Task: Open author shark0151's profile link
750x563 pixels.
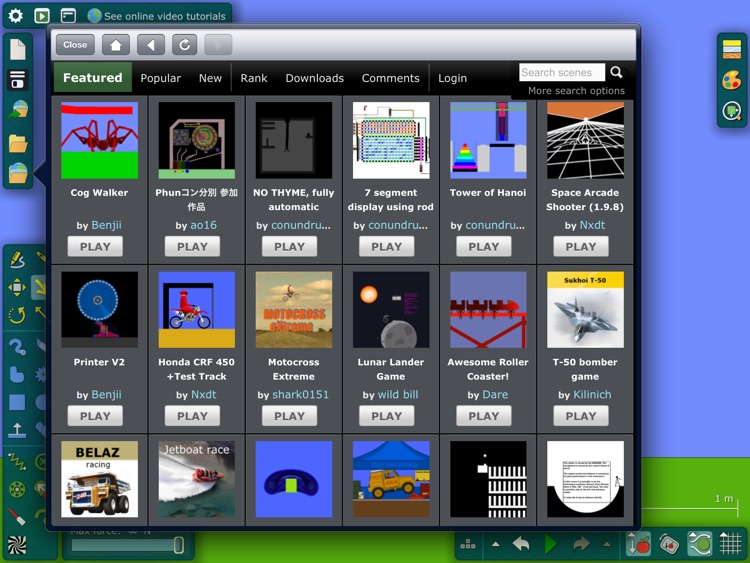Action: click(300, 395)
